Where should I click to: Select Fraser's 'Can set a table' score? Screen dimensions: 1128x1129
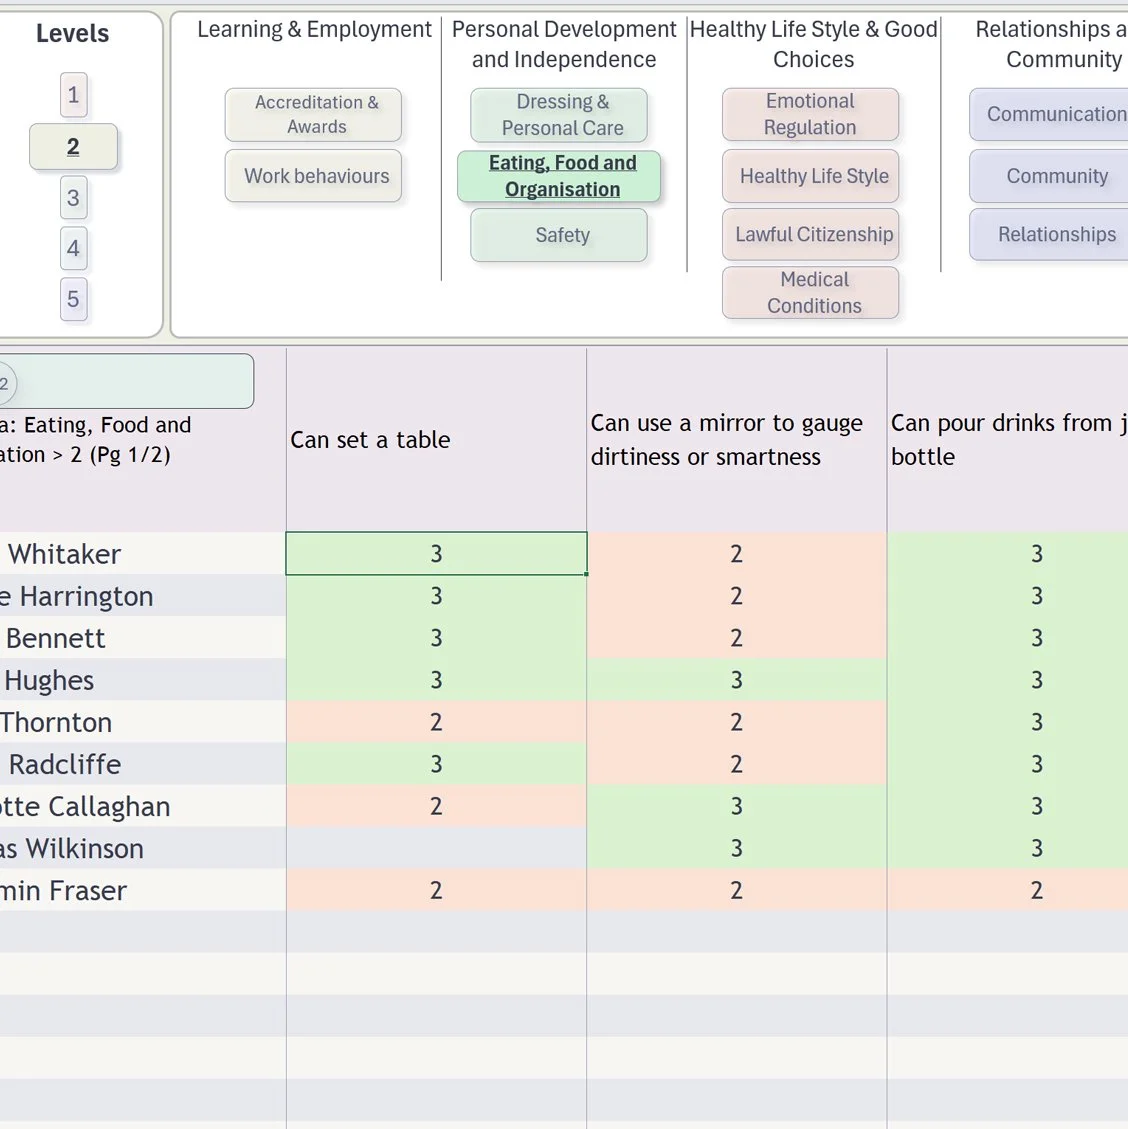click(x=436, y=891)
